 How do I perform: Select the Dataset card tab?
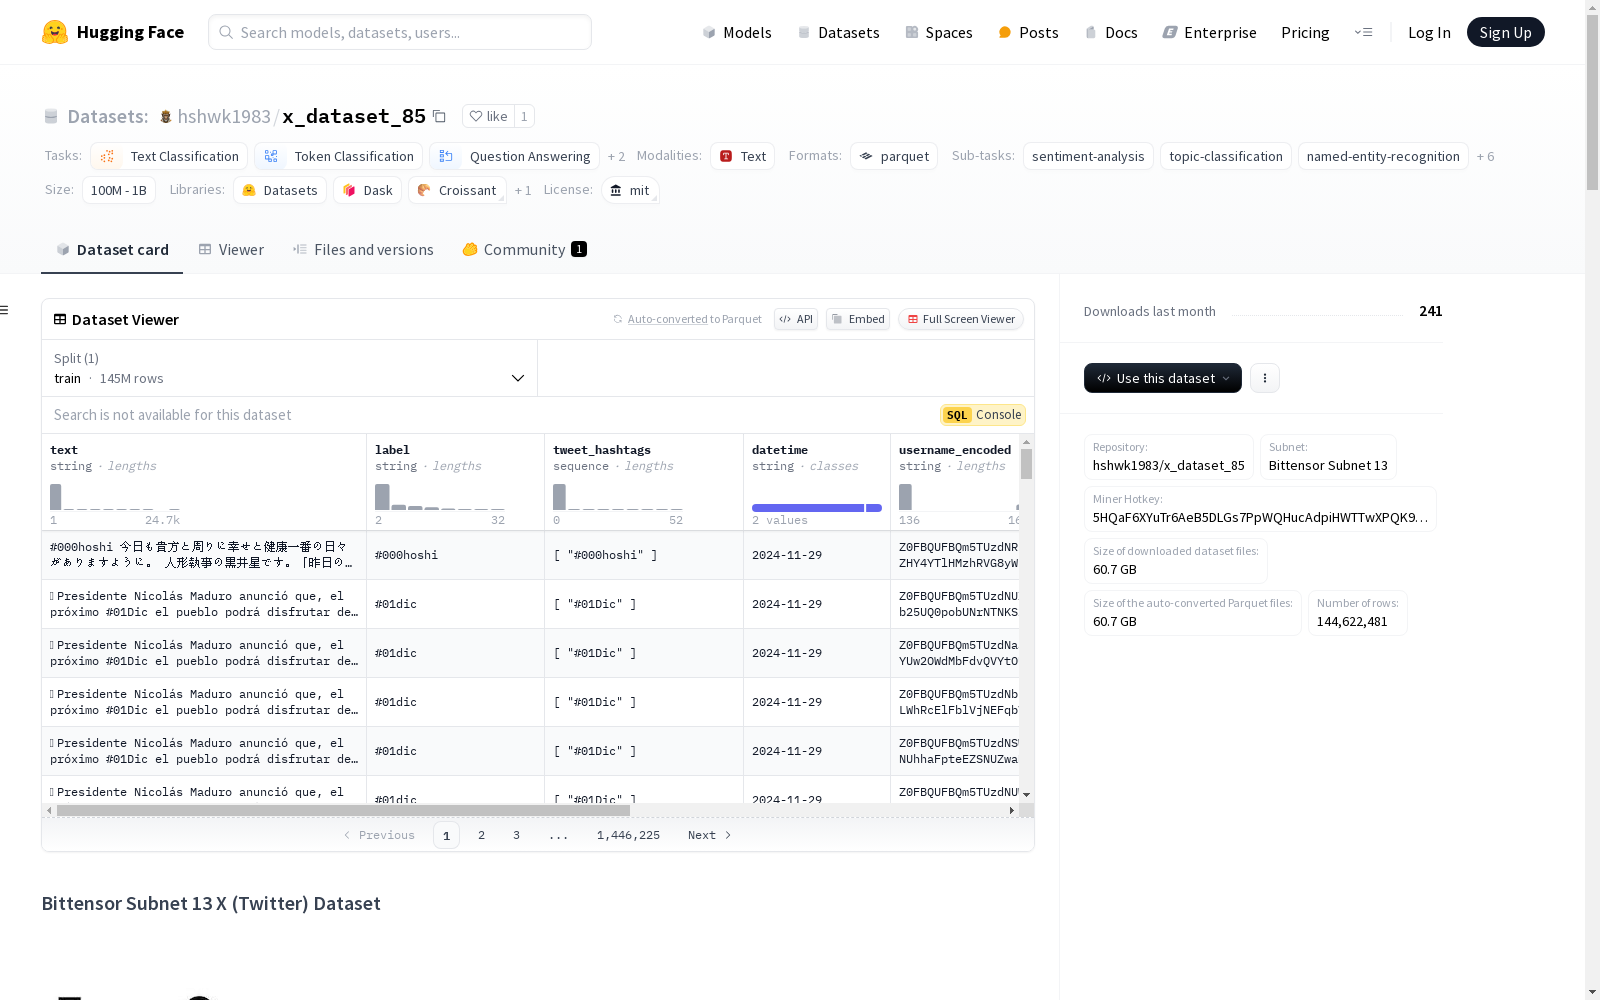(x=112, y=250)
